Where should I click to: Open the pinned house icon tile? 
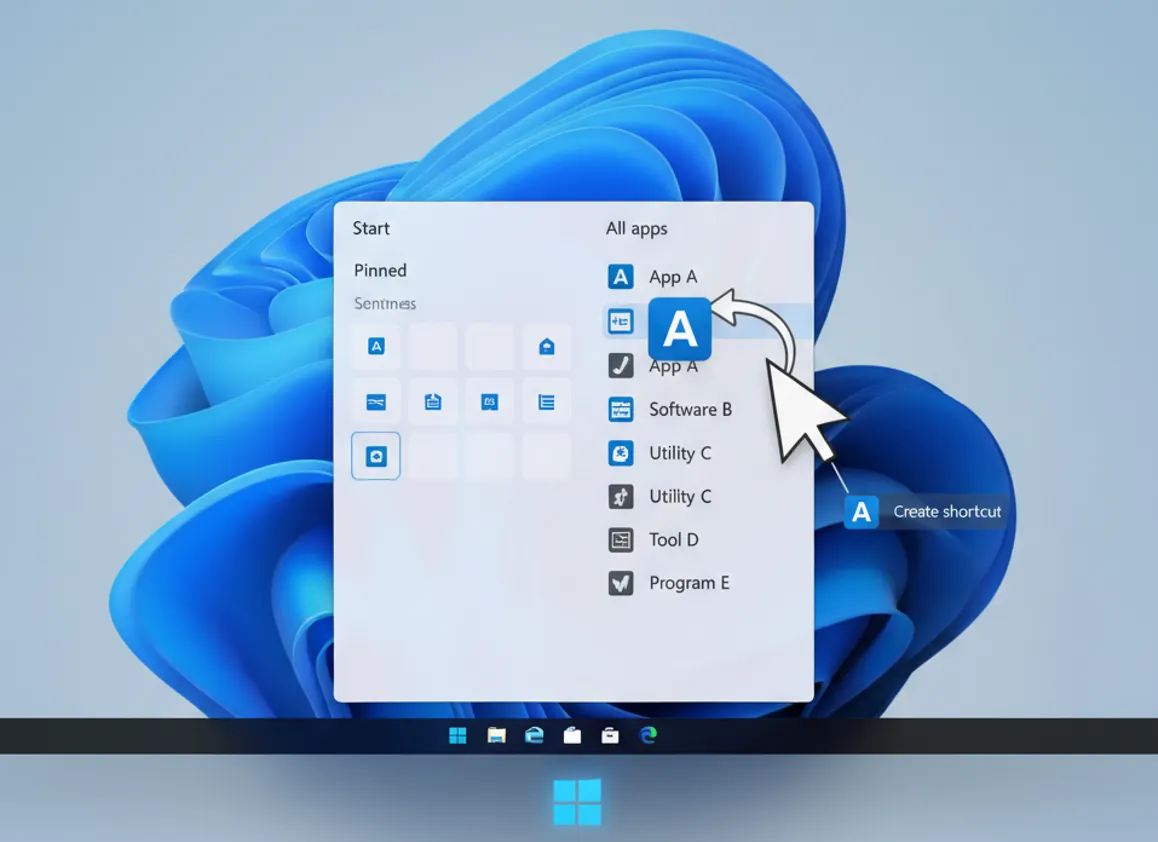[x=546, y=347]
